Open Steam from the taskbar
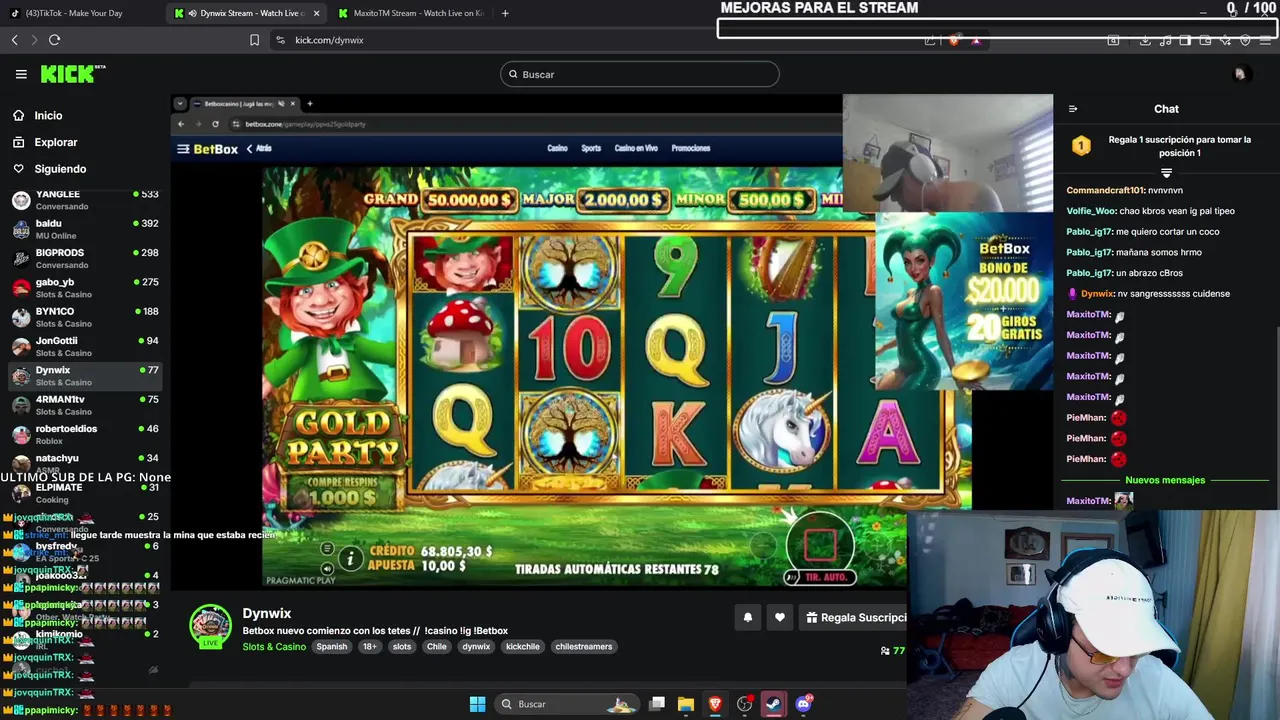1280x720 pixels. coord(773,704)
